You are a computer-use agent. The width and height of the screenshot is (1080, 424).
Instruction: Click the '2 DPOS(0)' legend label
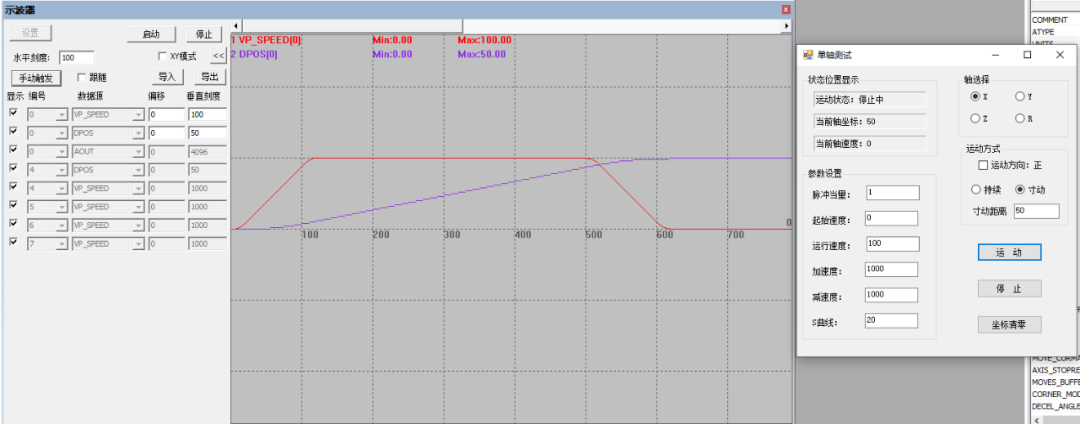(254, 54)
